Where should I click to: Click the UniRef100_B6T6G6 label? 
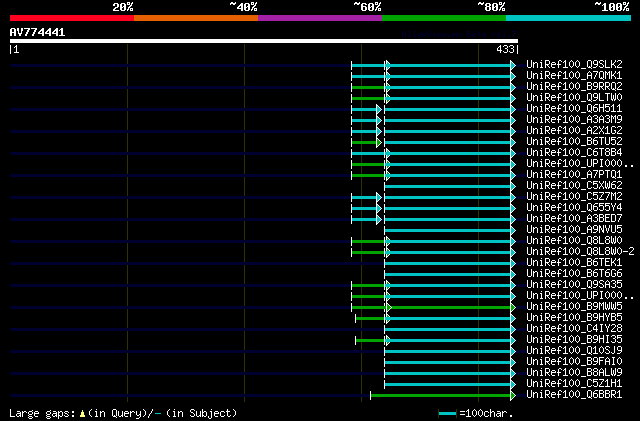(x=574, y=274)
